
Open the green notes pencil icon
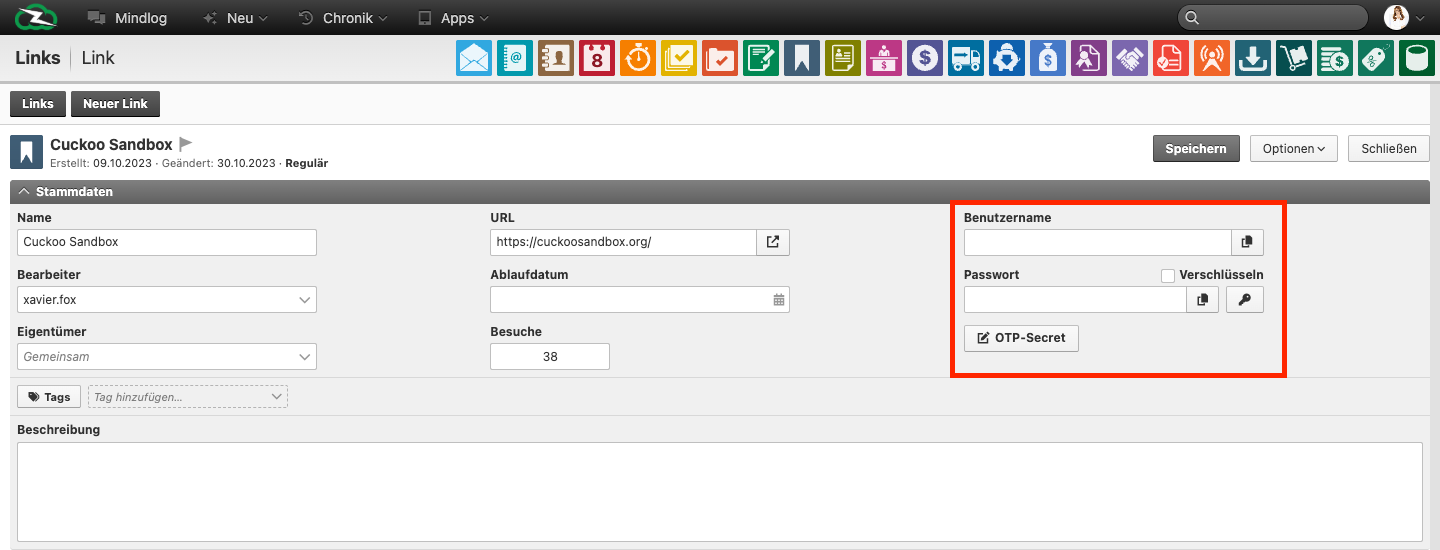click(x=761, y=58)
